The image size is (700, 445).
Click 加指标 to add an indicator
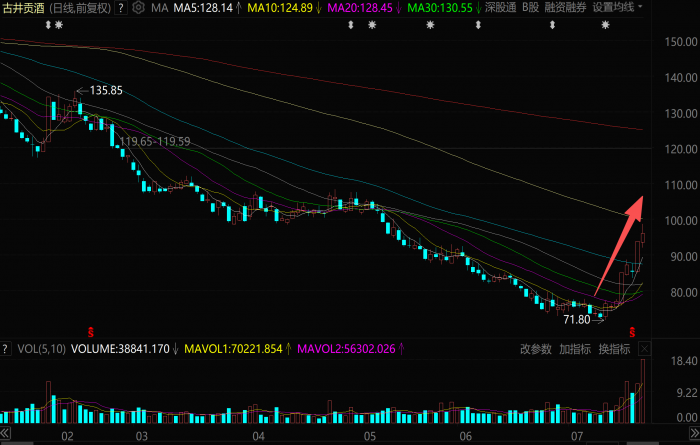click(575, 349)
